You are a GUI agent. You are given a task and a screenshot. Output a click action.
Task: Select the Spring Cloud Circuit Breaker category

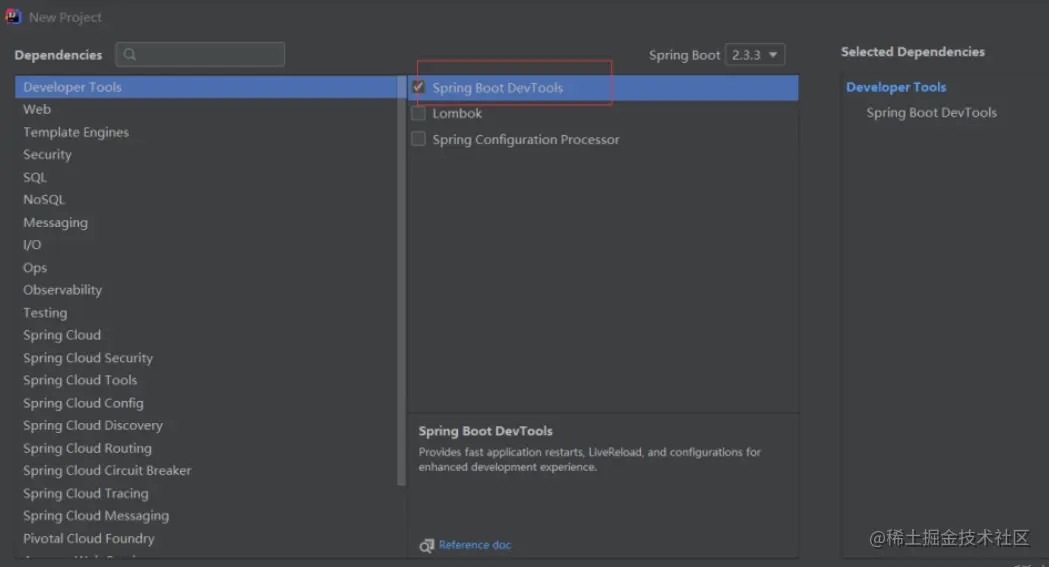[206, 470]
